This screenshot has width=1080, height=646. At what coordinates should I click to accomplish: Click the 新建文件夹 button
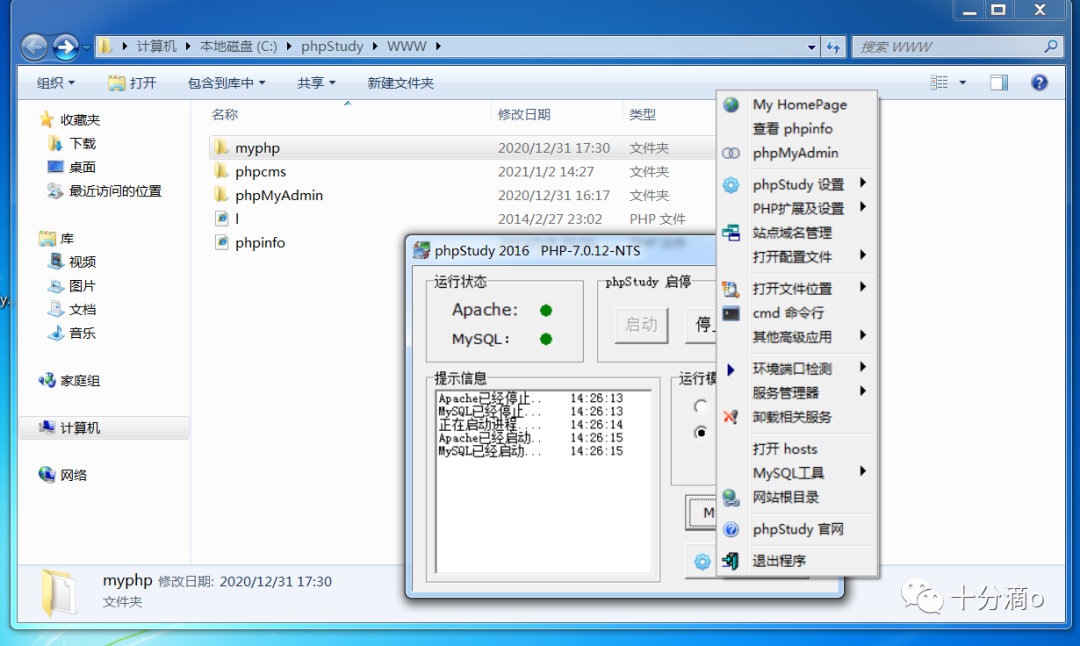pyautogui.click(x=400, y=83)
